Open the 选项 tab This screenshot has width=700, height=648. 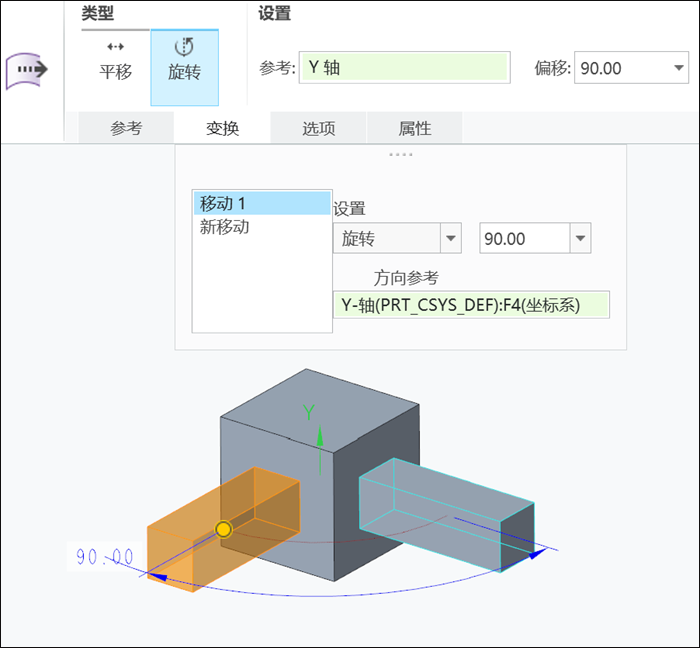[319, 129]
